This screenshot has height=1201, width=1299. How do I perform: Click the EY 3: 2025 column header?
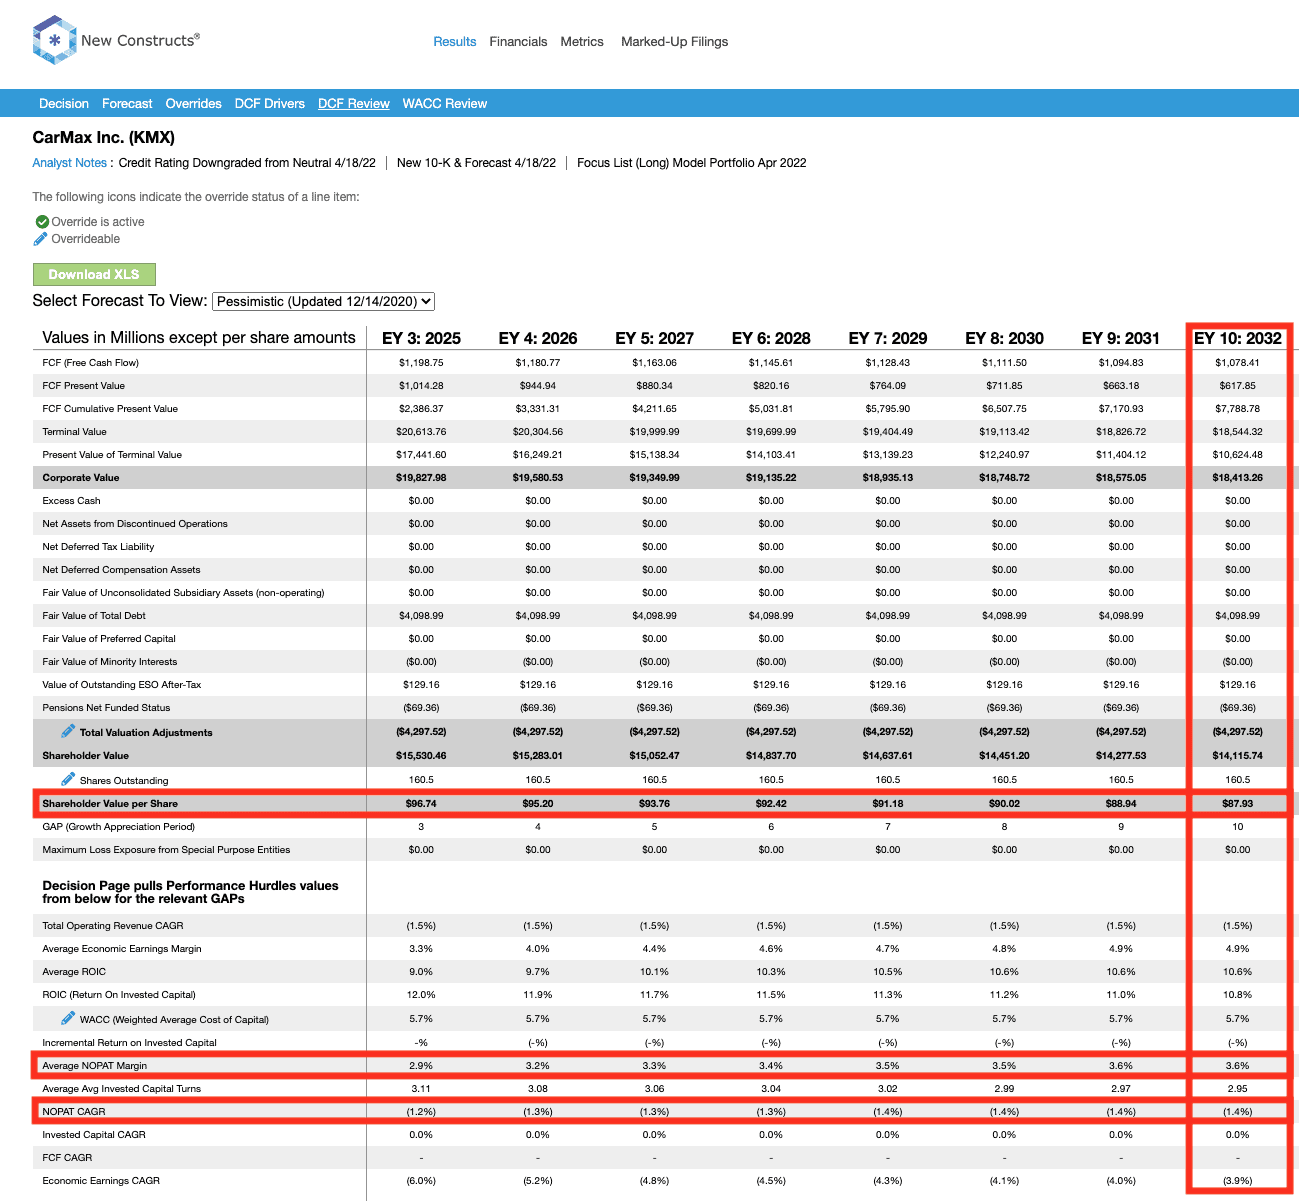(x=421, y=338)
